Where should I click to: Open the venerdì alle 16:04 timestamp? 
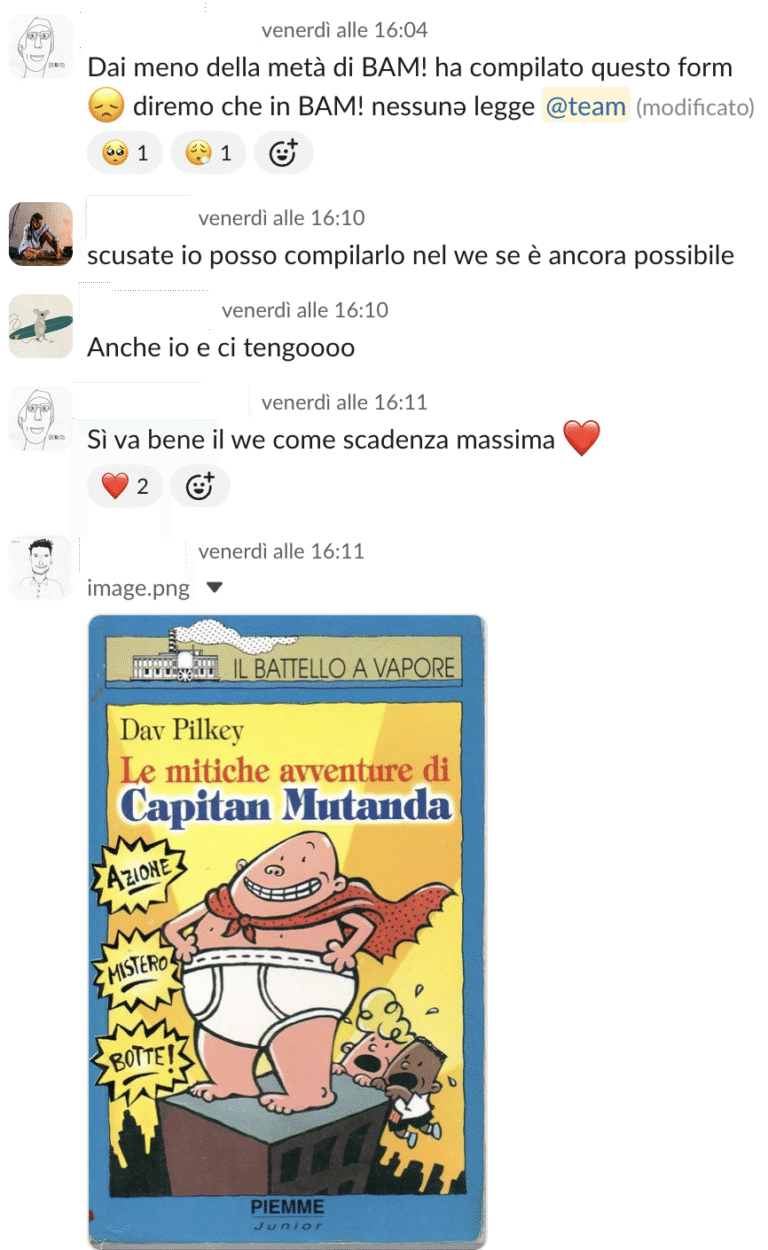(344, 31)
